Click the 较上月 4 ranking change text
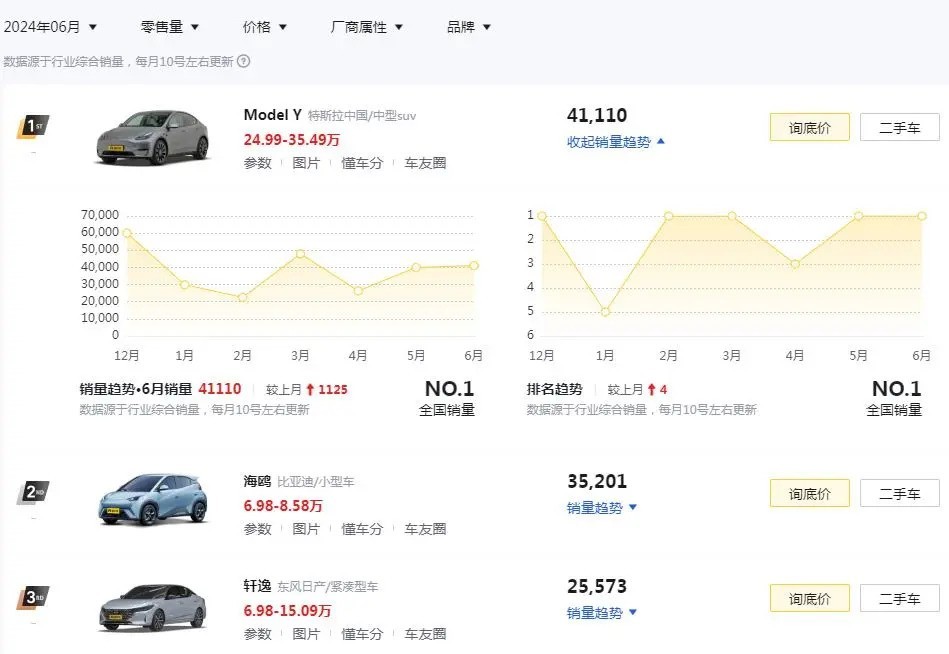 click(x=637, y=390)
